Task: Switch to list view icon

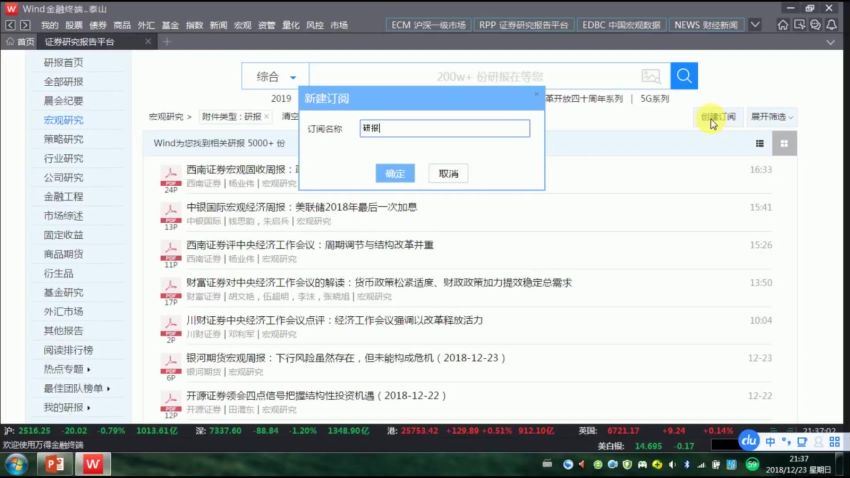Action: [760, 144]
